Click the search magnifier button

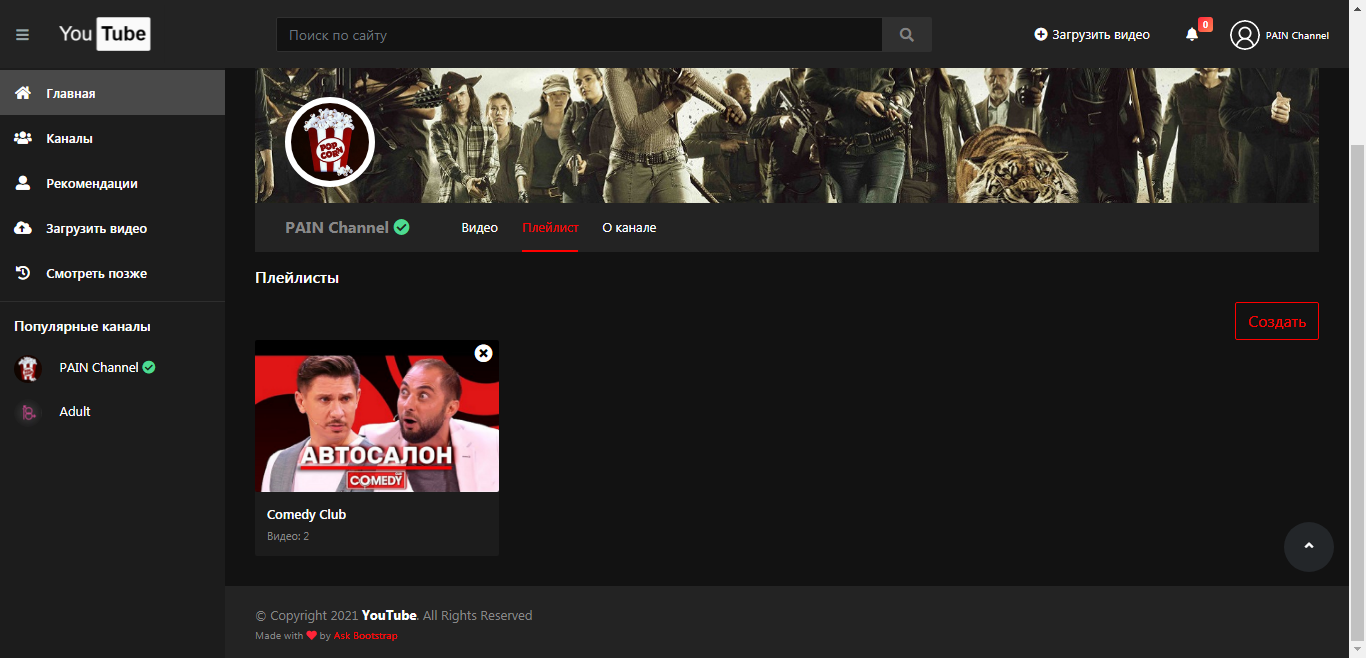coord(907,35)
